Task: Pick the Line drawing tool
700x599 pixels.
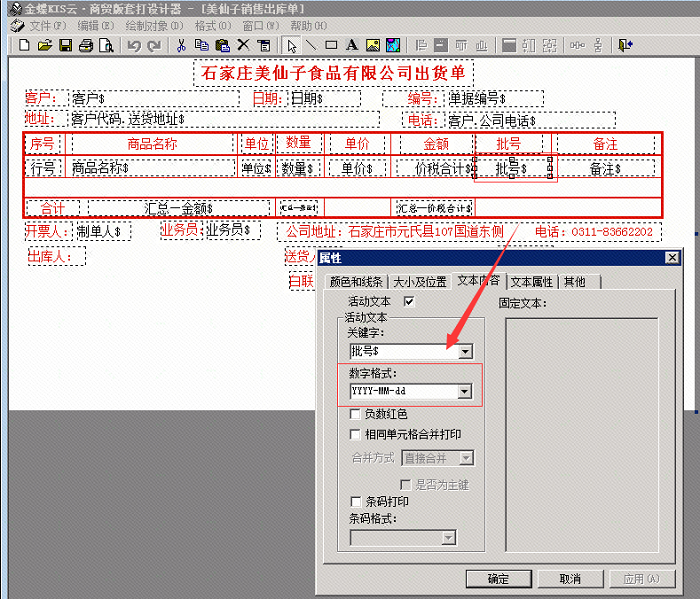Action: [311, 45]
